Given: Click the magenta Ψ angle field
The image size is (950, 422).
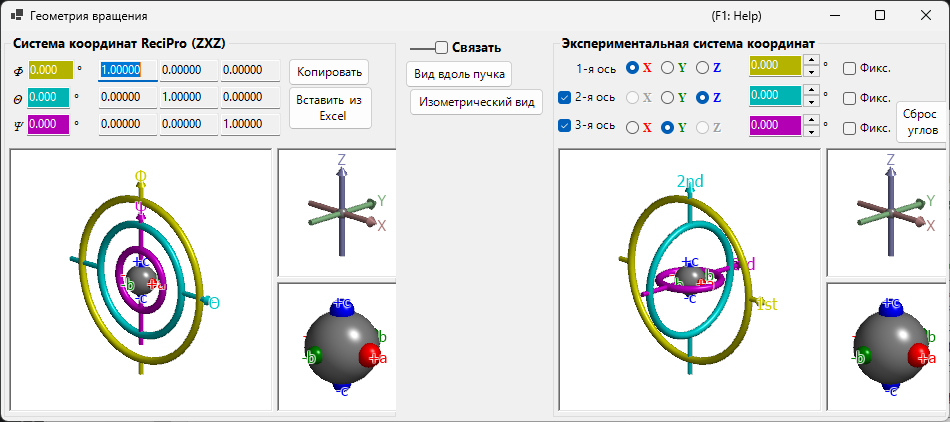Looking at the screenshot, I should tap(48, 124).
